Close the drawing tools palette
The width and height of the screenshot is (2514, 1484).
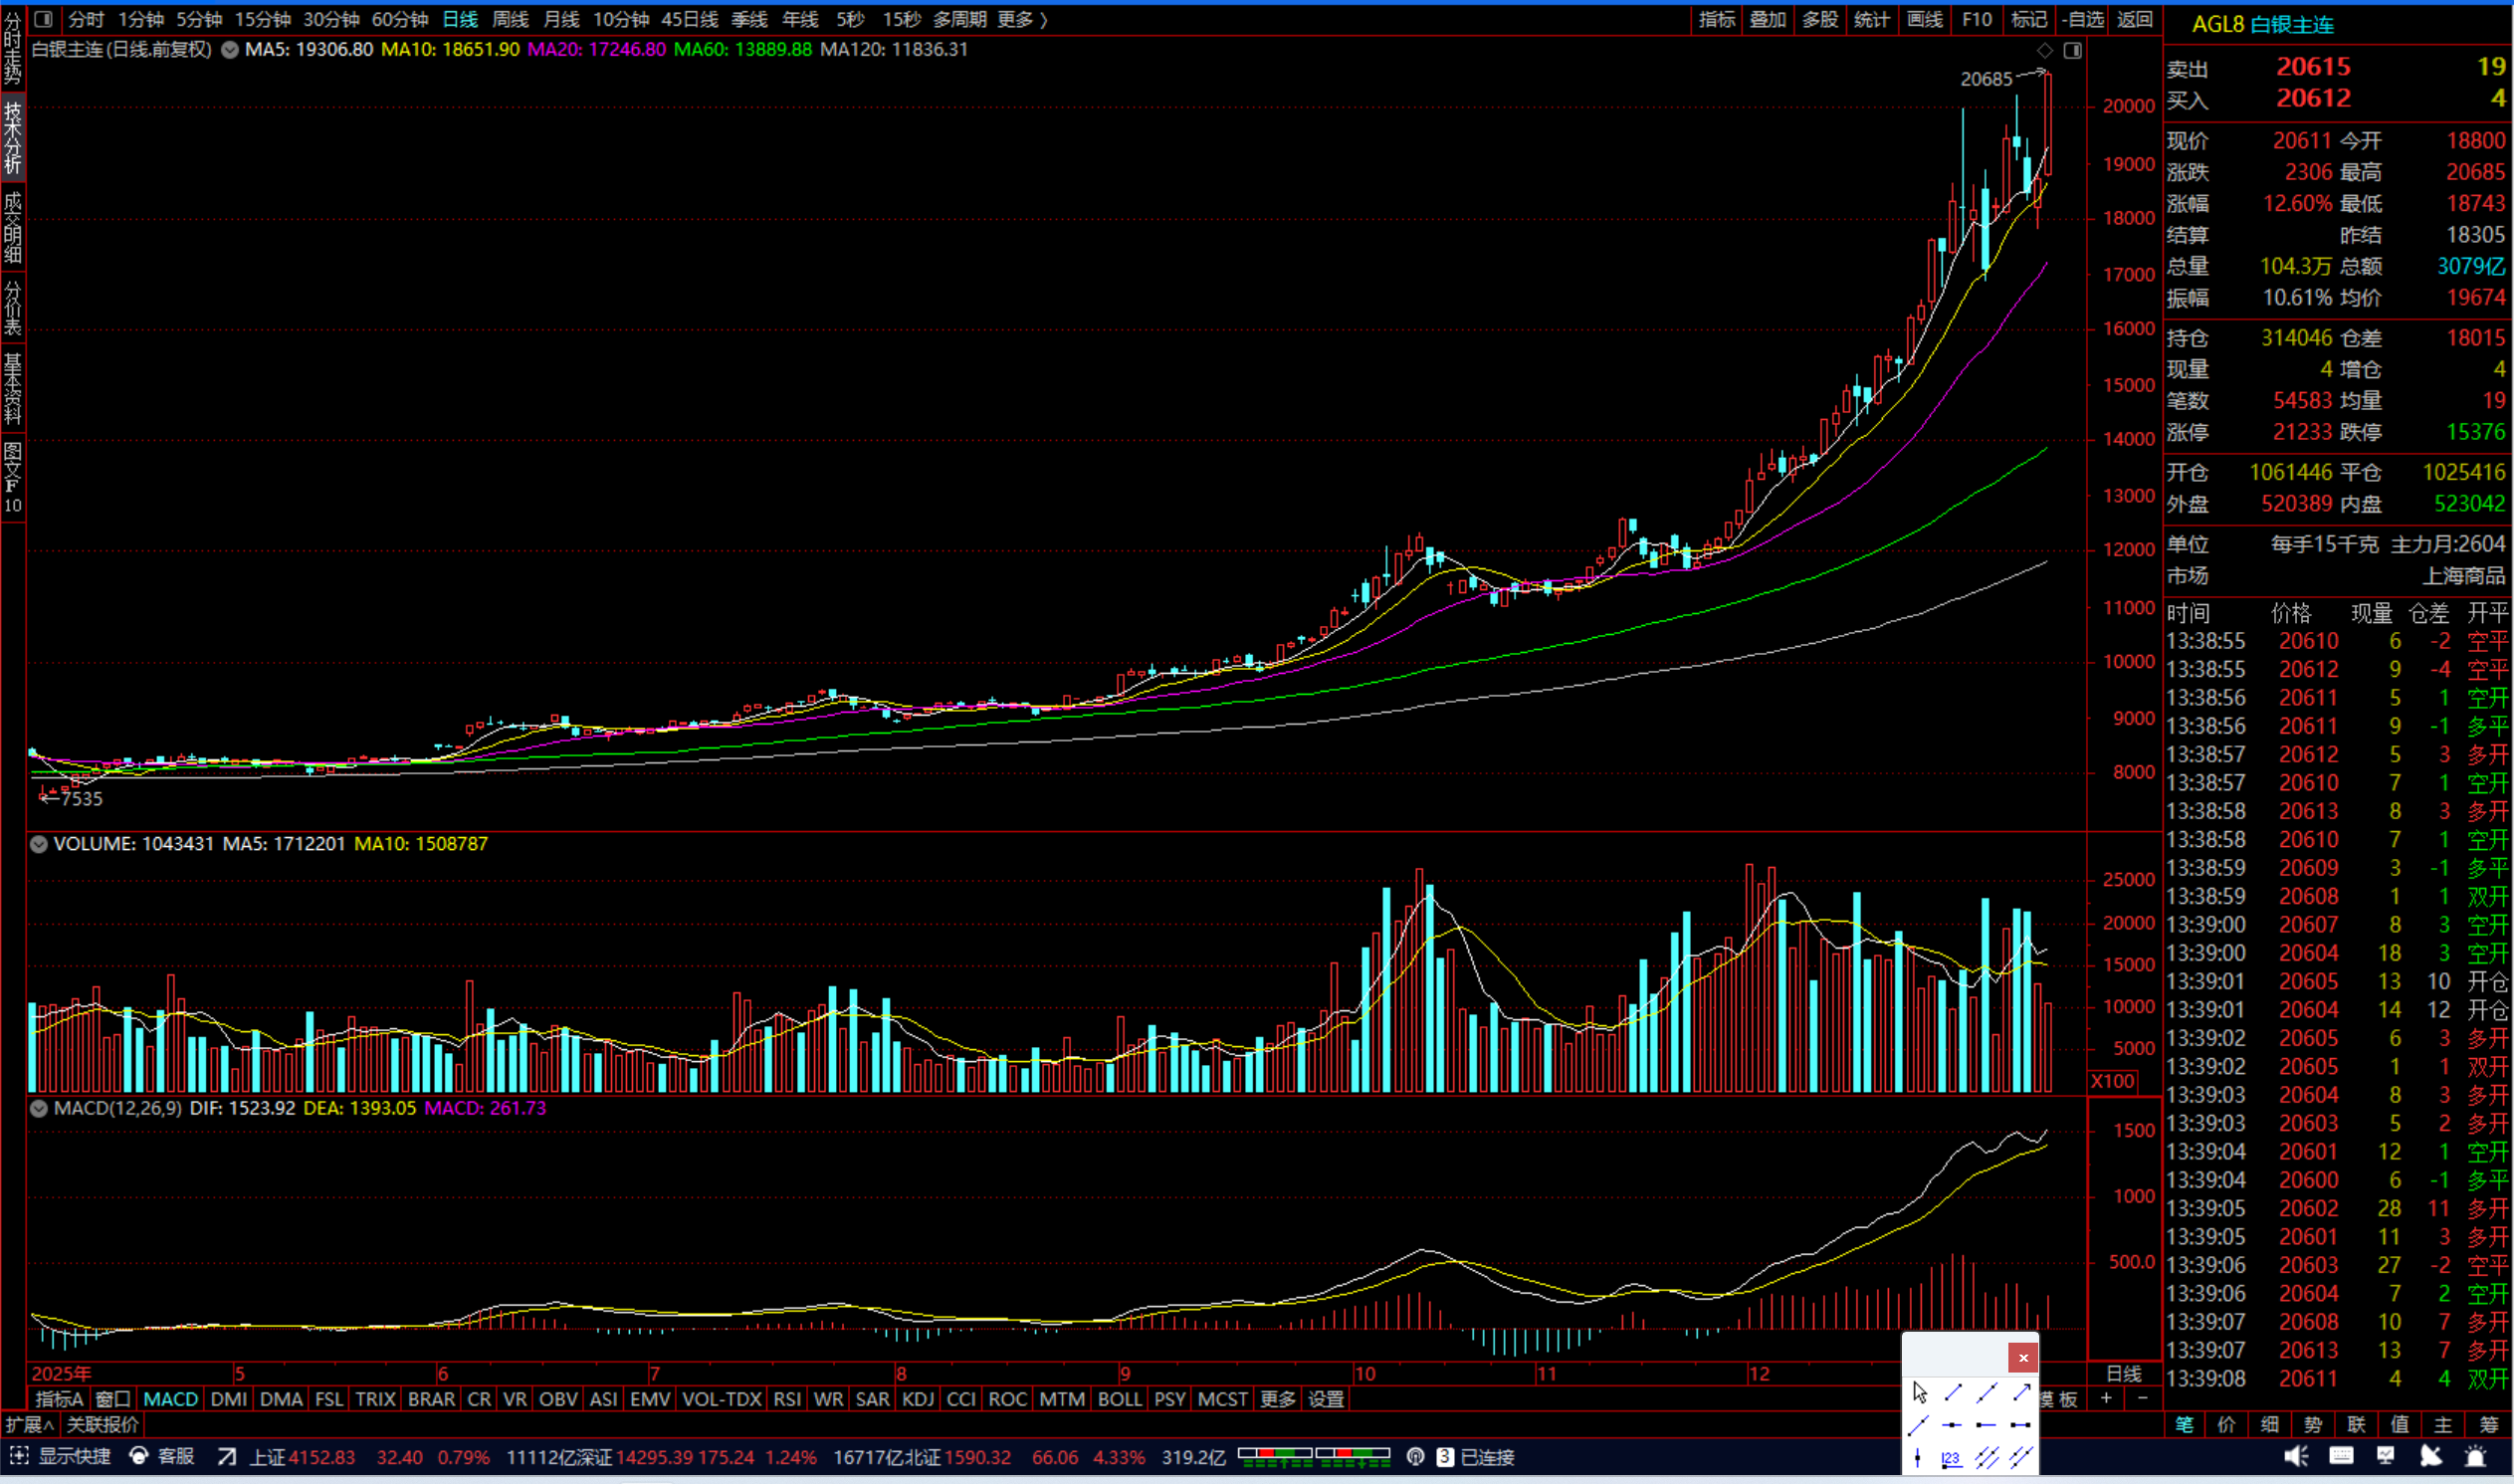[2023, 1358]
